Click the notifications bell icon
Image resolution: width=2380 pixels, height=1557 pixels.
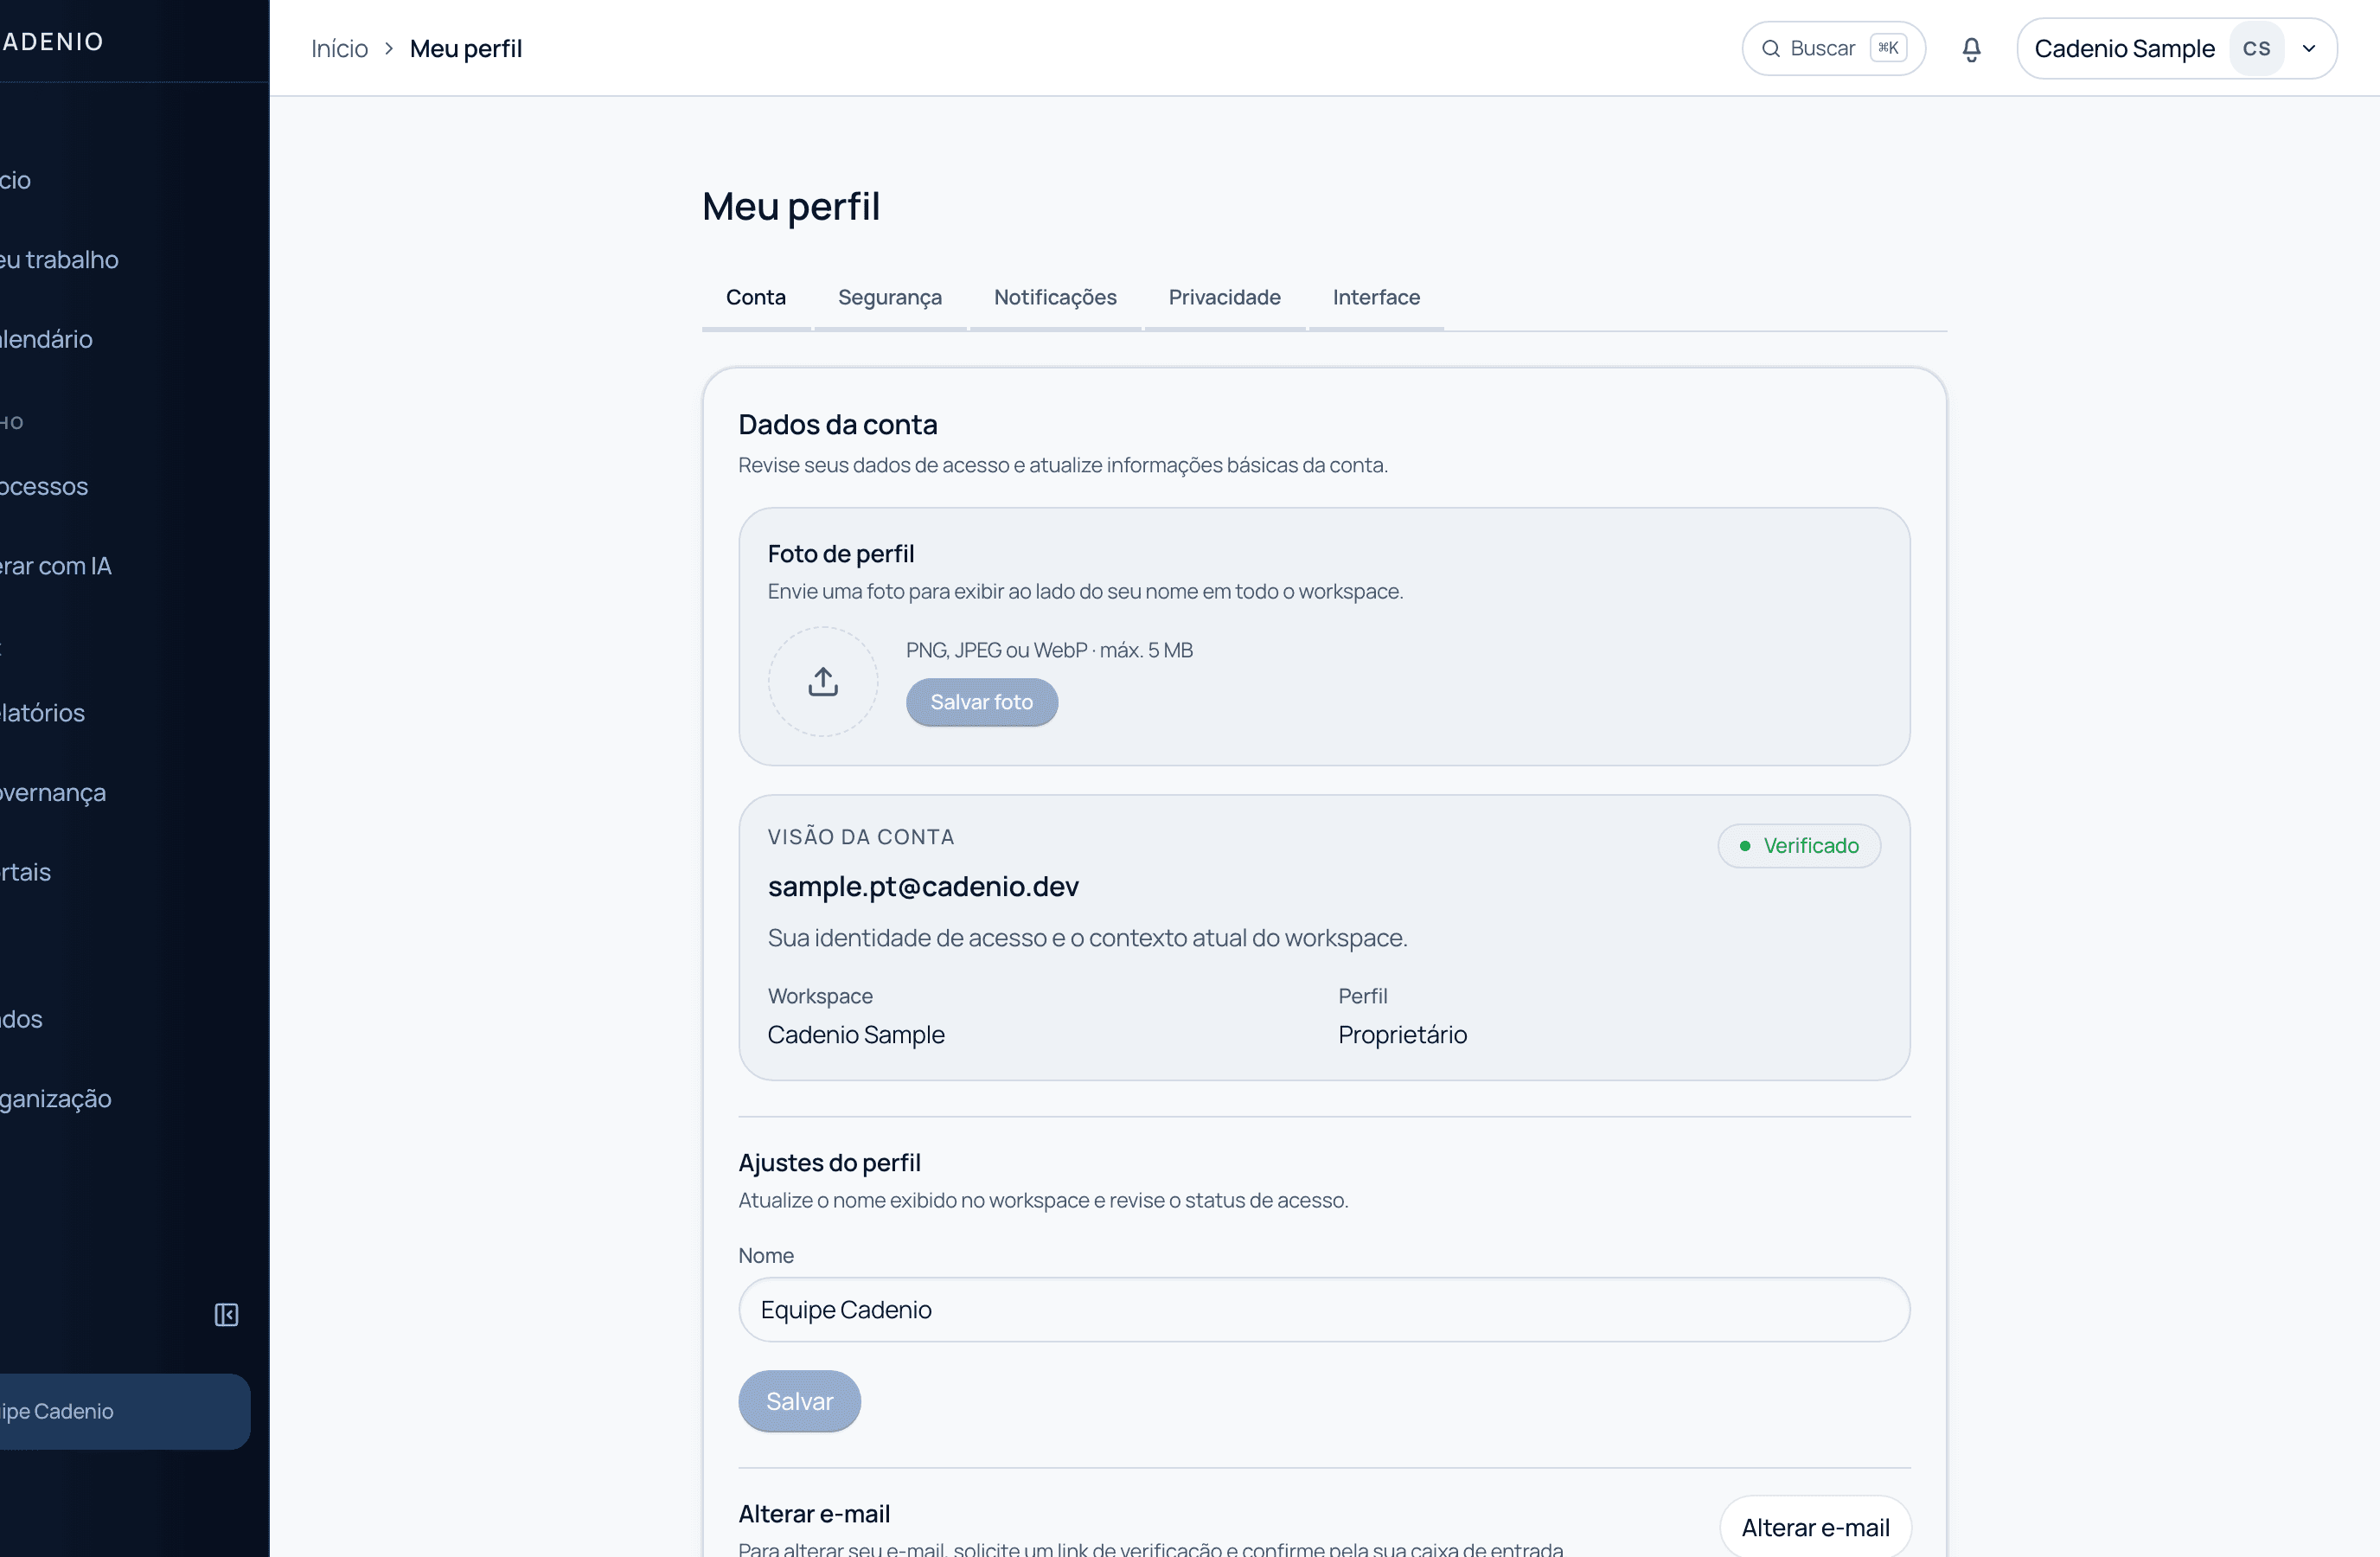[1971, 49]
